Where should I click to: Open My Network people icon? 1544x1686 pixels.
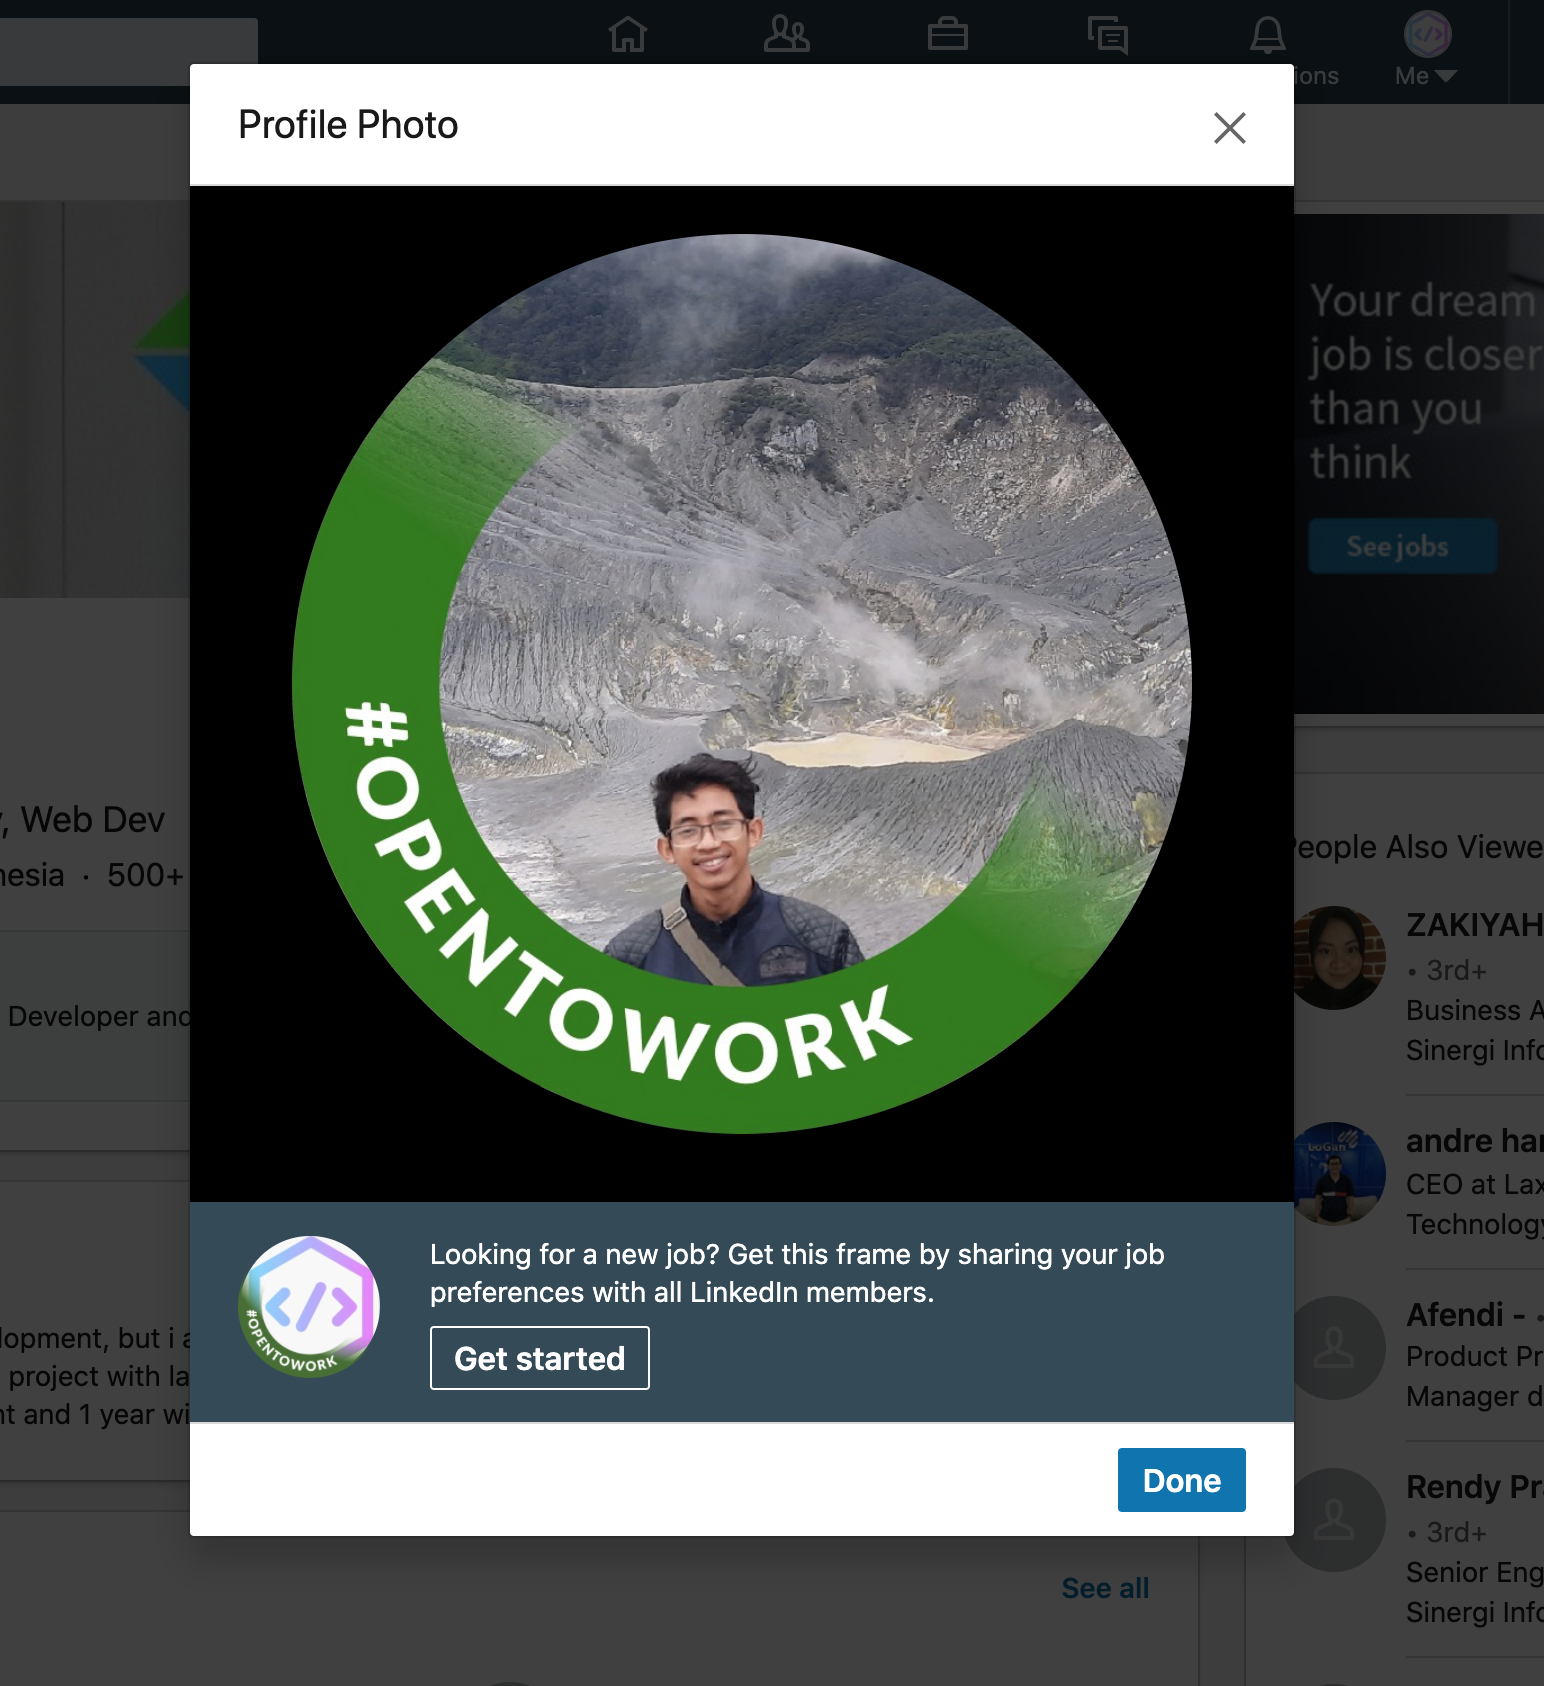pos(787,35)
